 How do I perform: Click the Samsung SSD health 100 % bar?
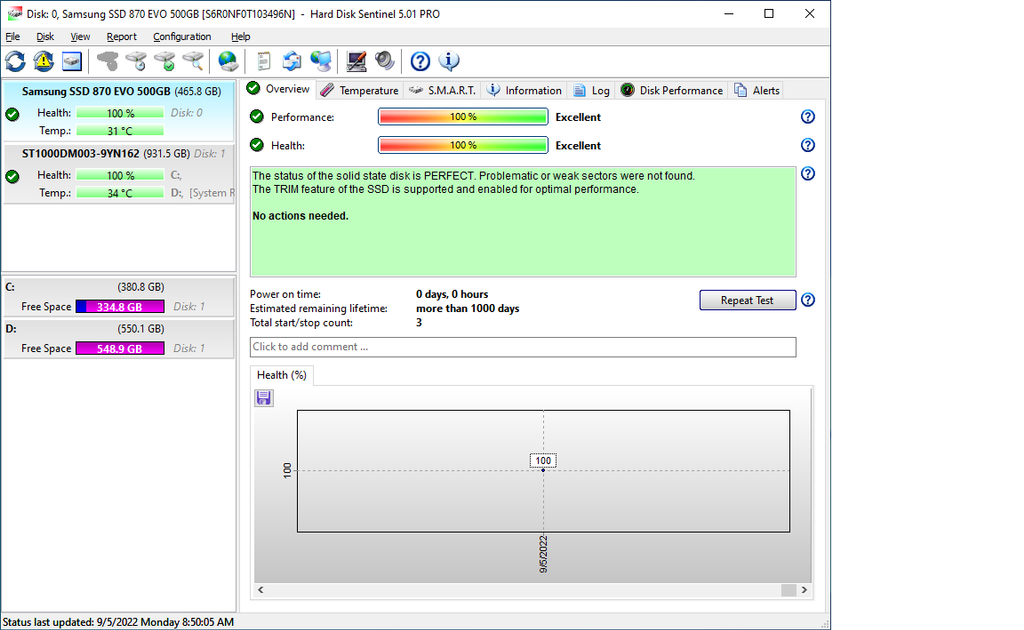(x=120, y=113)
